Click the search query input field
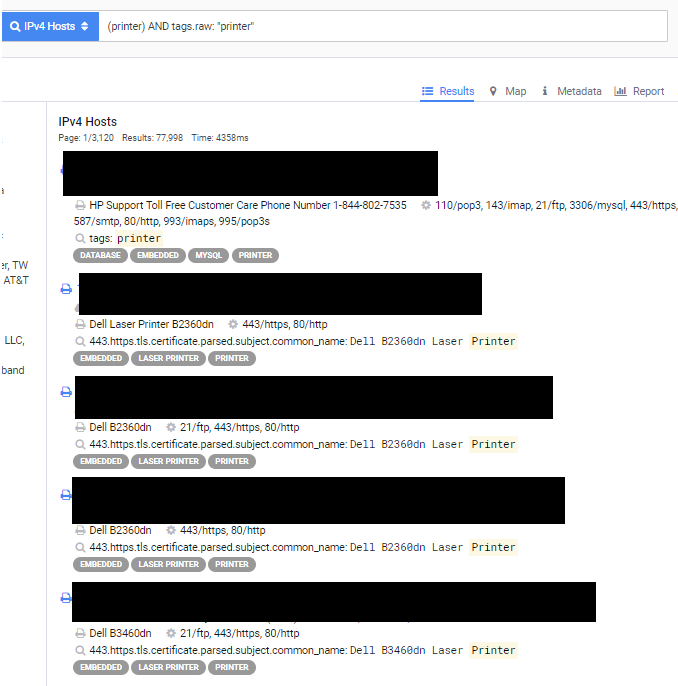 (x=383, y=27)
